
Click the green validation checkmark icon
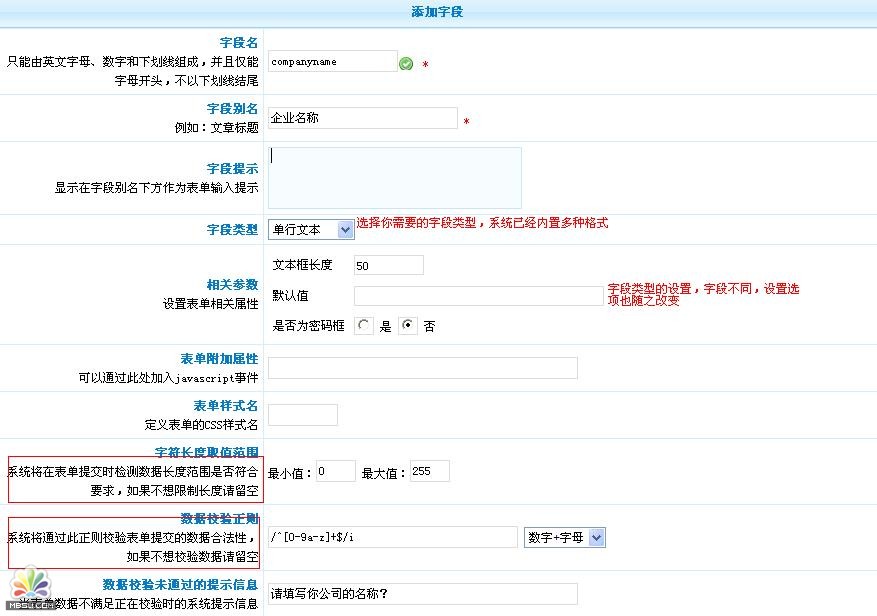(406, 63)
